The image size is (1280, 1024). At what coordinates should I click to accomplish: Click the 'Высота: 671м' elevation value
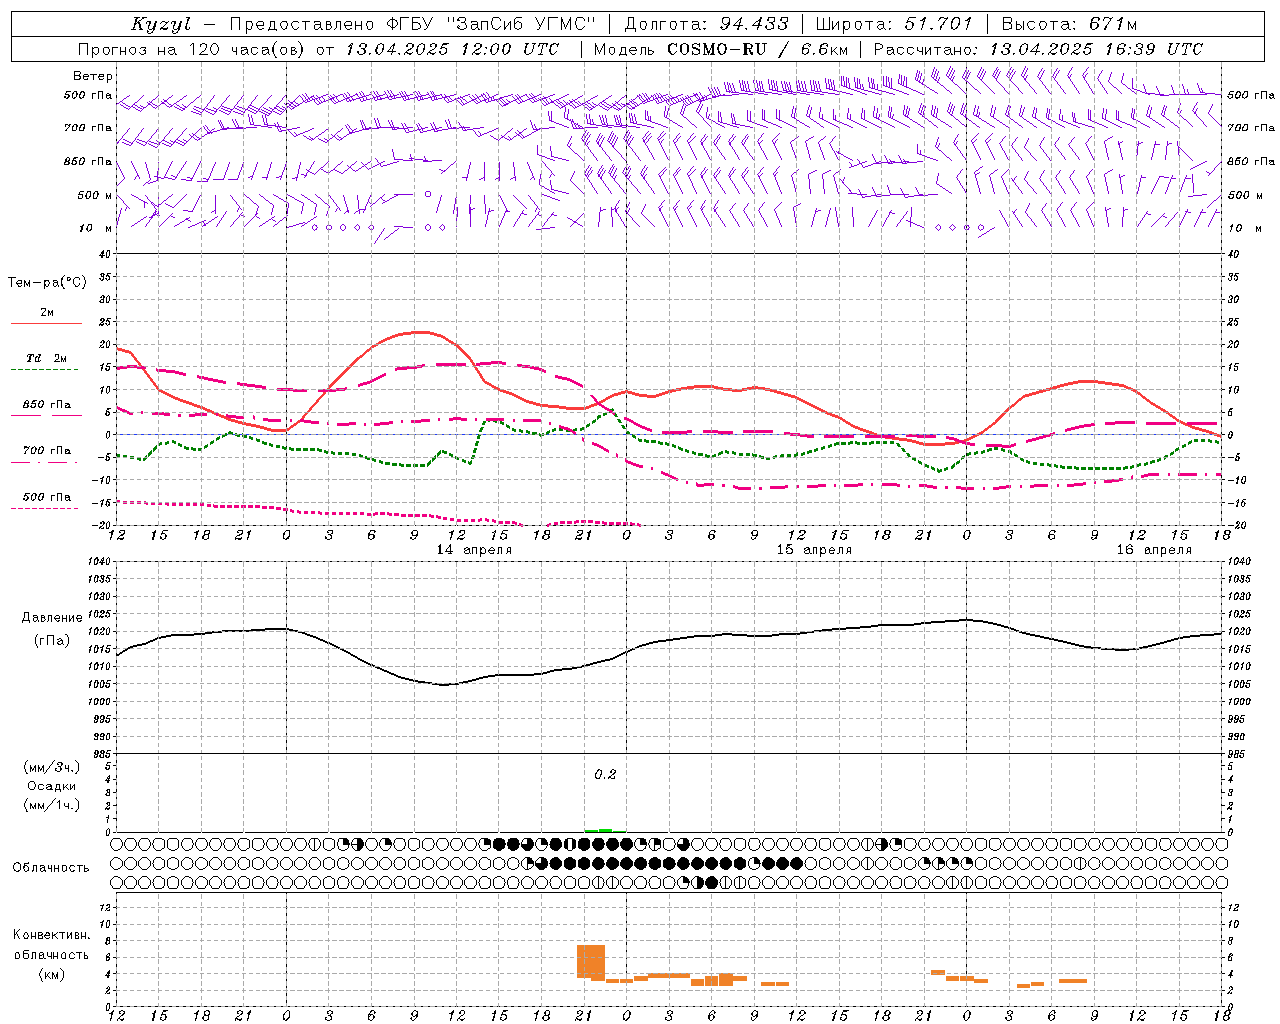click(1069, 24)
